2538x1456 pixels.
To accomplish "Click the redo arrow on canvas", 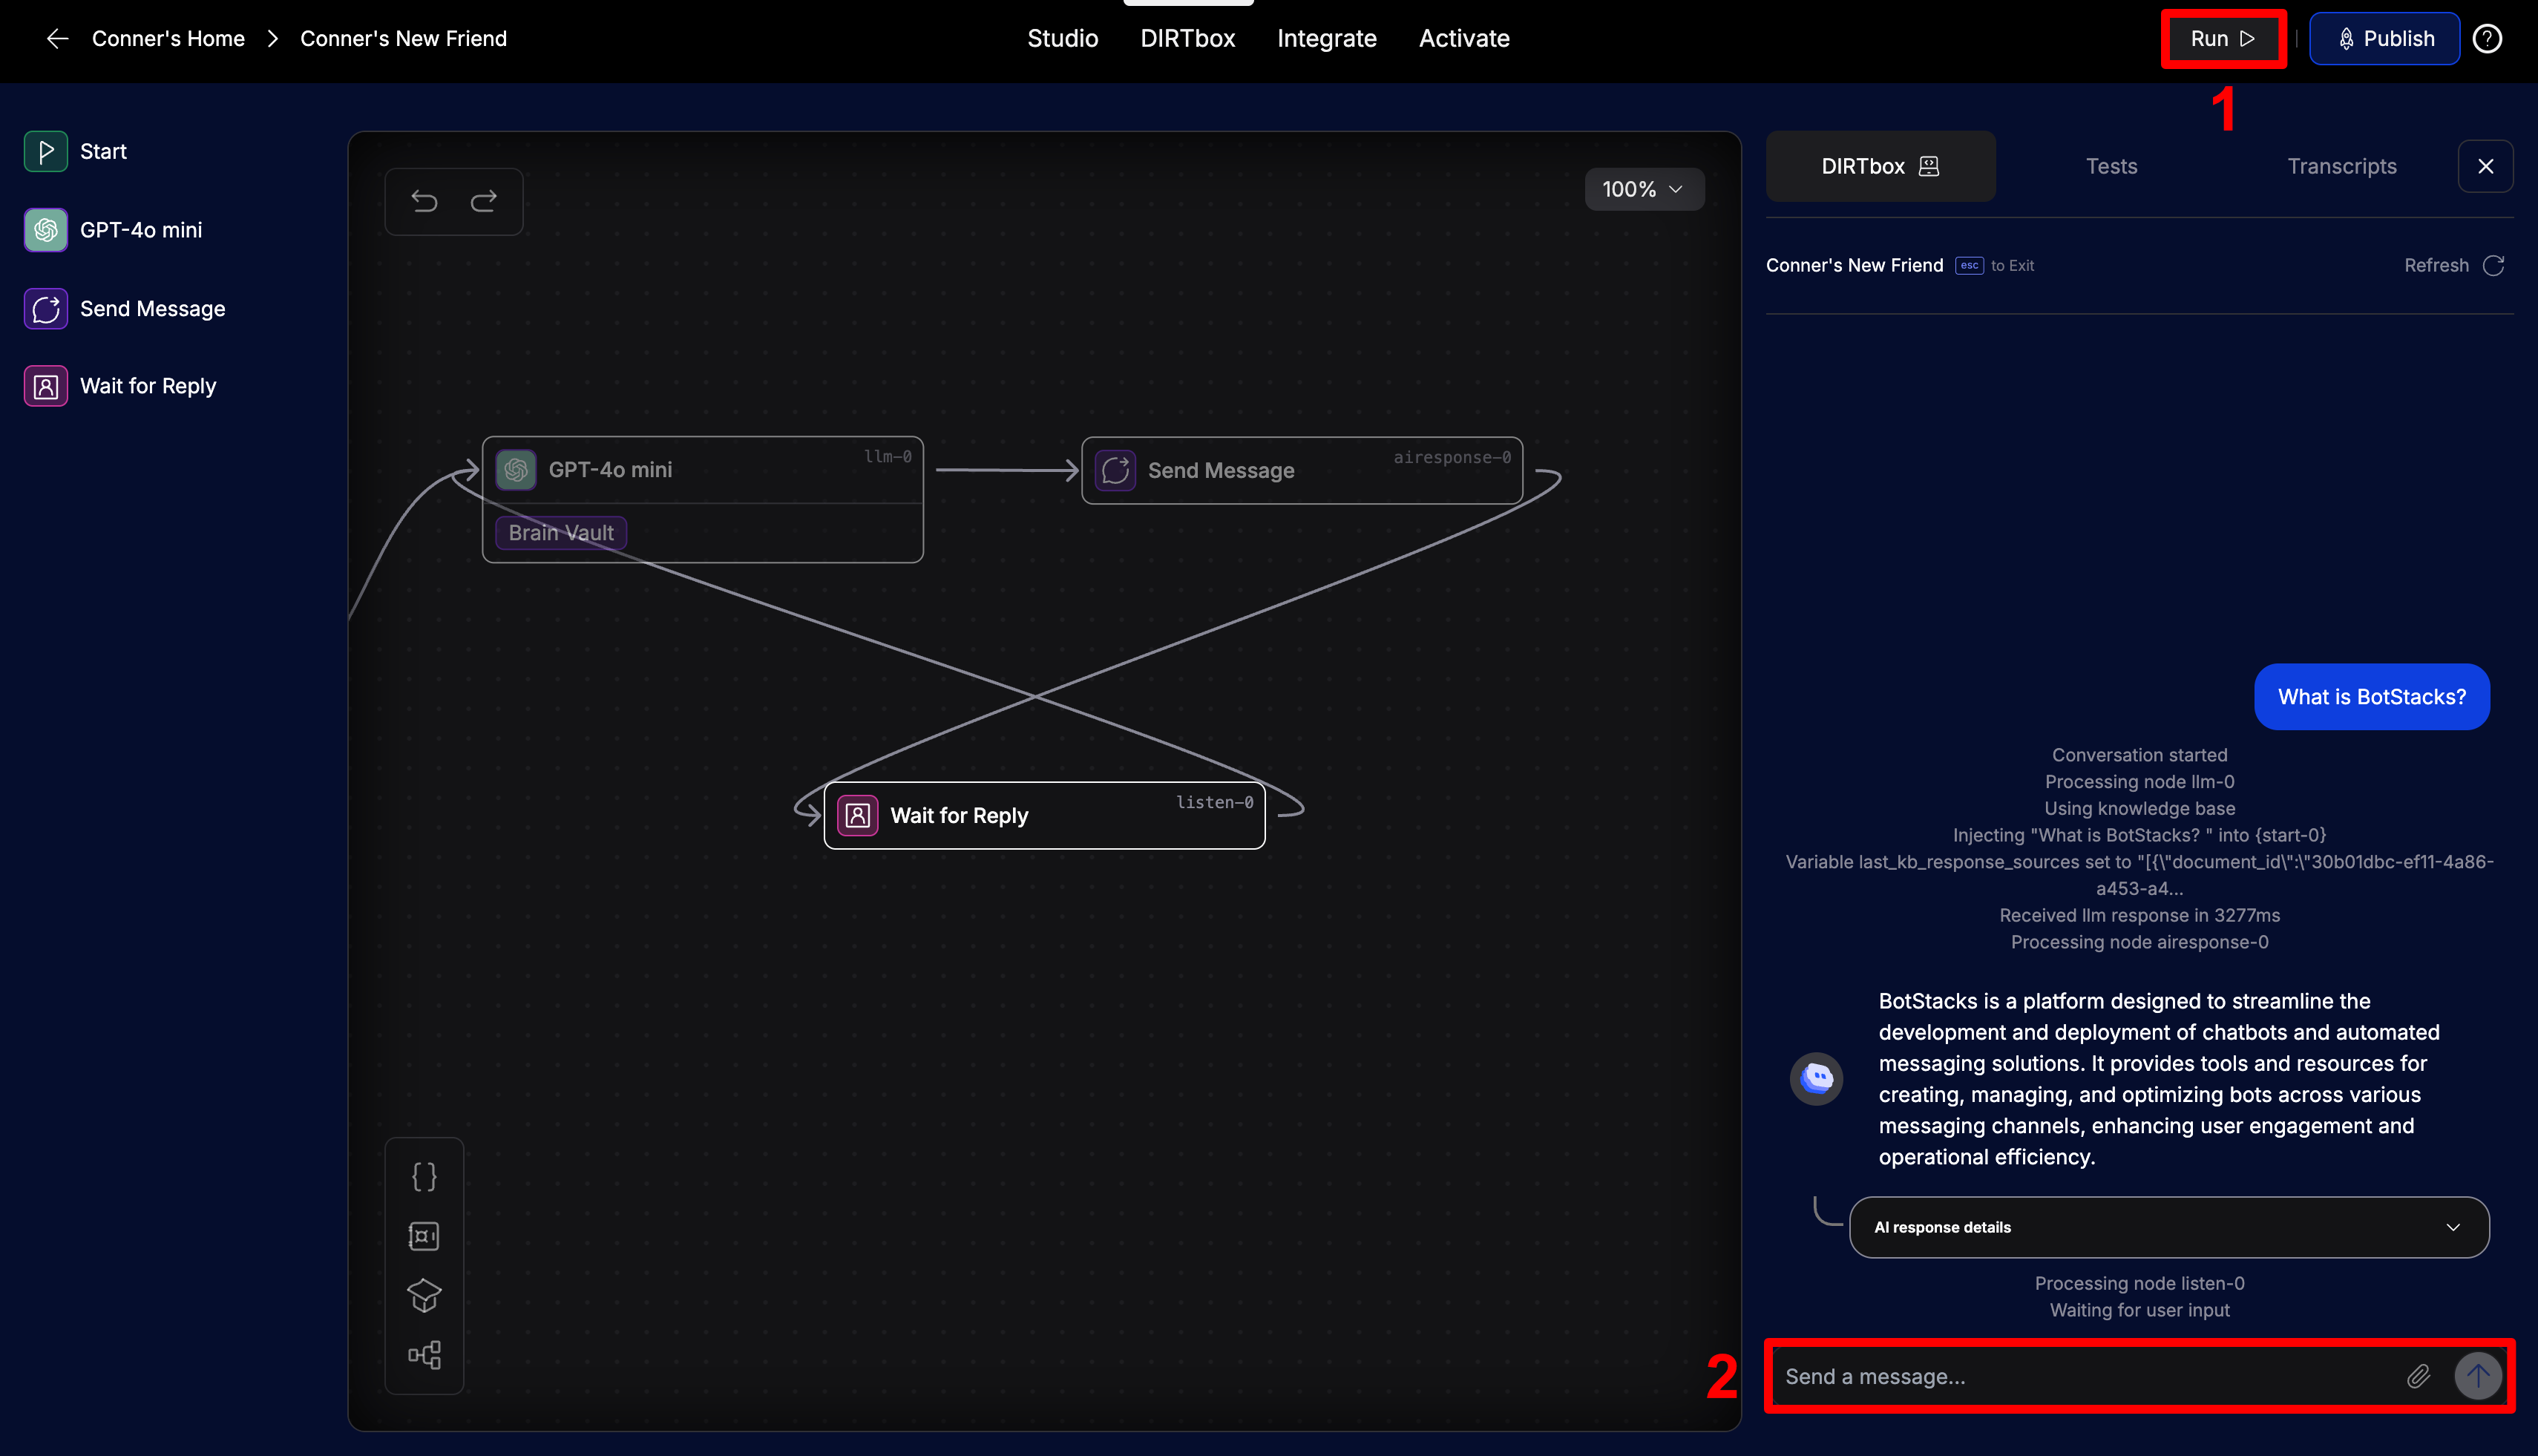I will point(484,201).
